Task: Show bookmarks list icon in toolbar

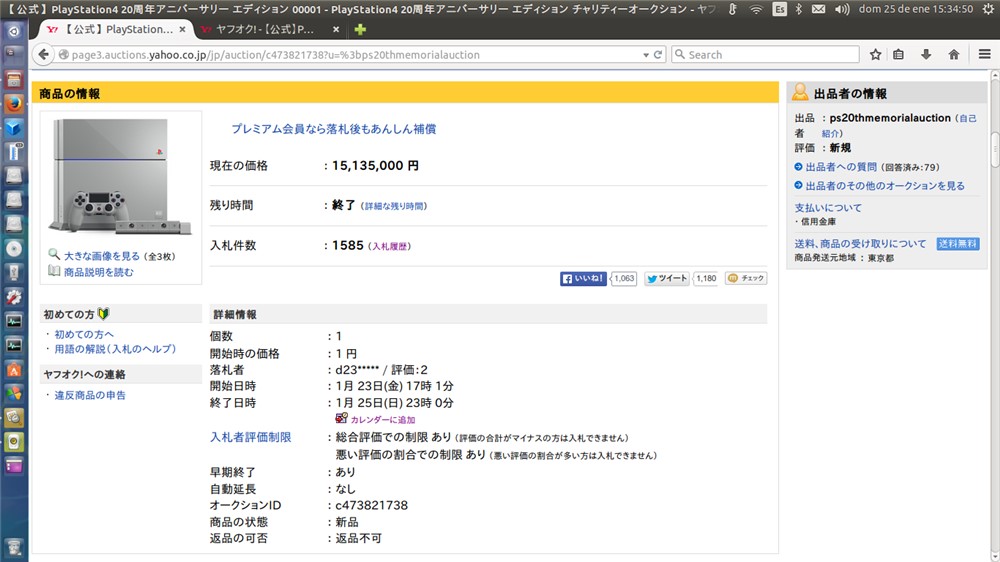Action: point(899,55)
